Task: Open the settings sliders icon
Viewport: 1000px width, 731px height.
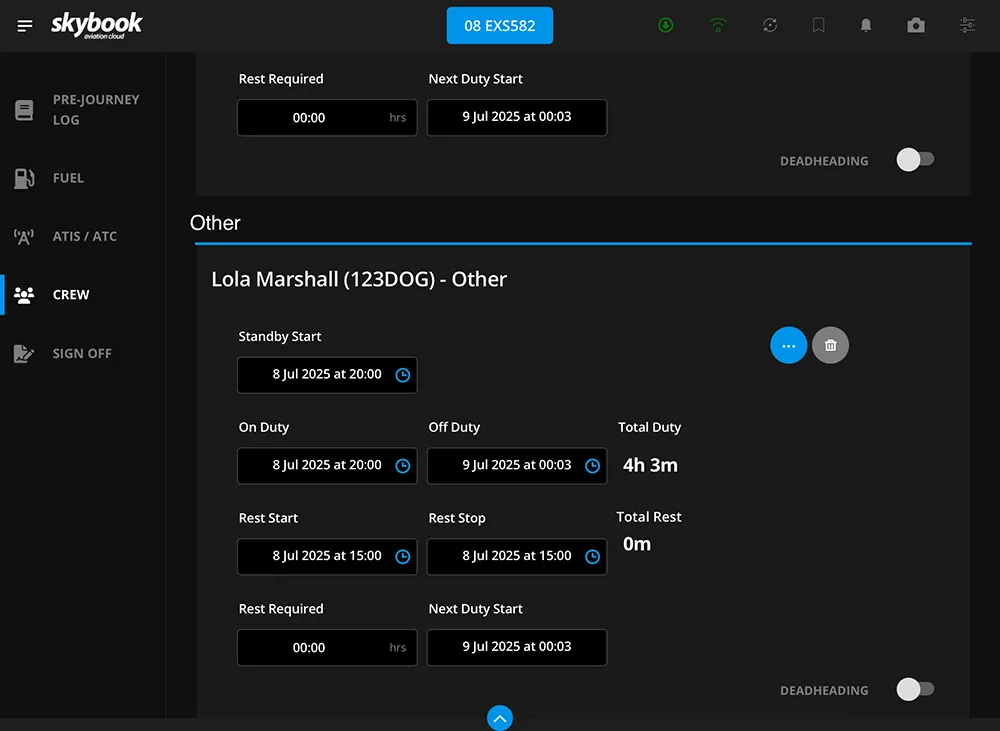Action: (x=967, y=25)
